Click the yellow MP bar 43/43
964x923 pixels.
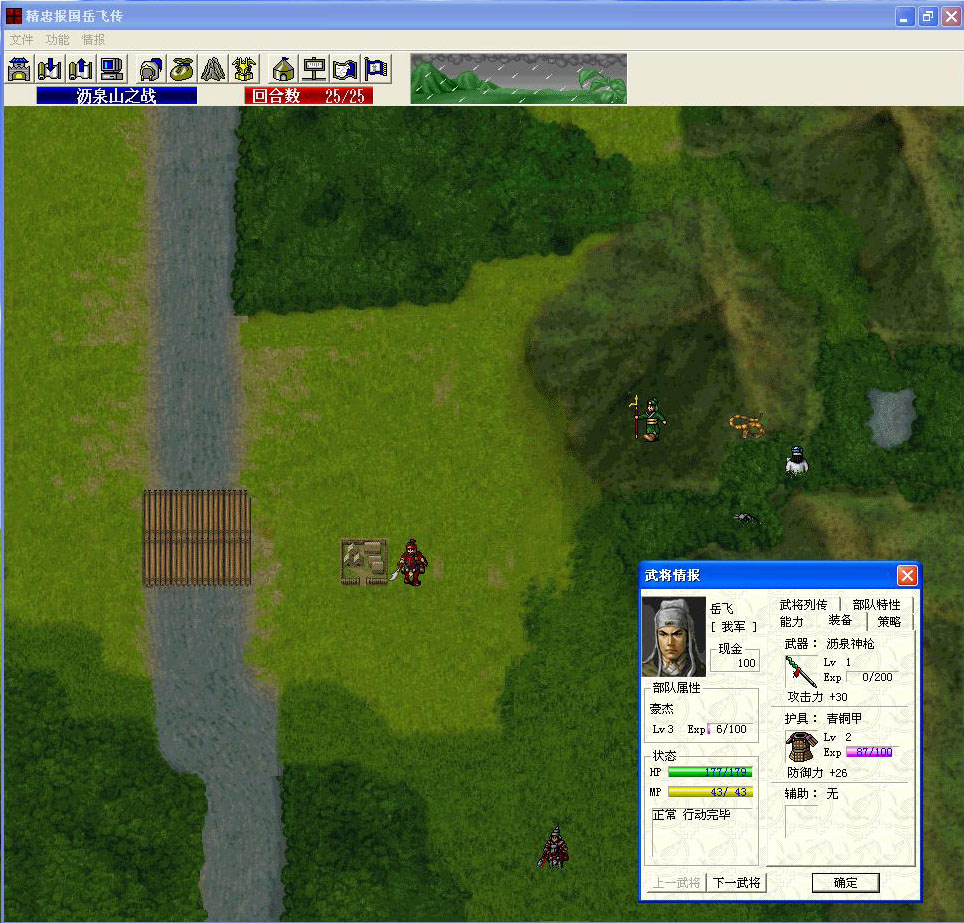point(710,792)
